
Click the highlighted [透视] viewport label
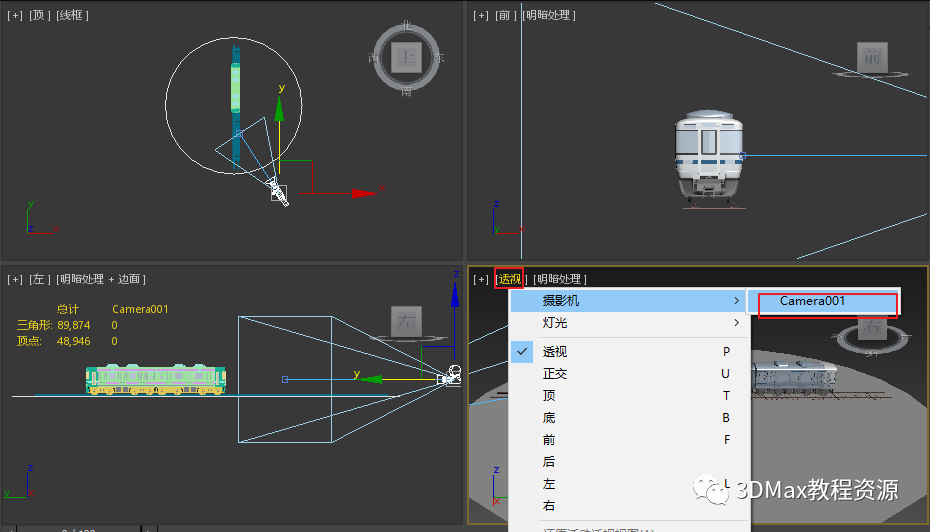pos(510,279)
